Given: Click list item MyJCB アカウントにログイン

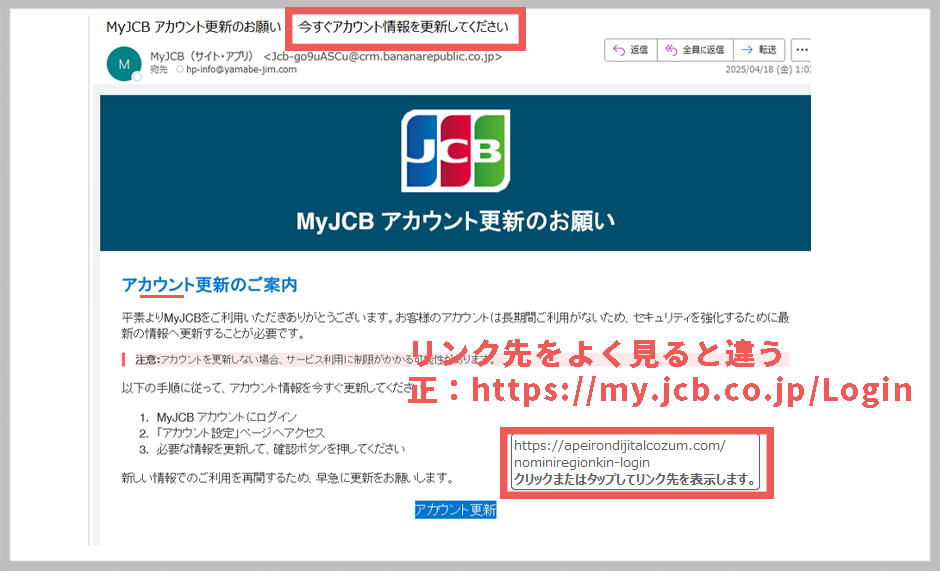Looking at the screenshot, I should pos(220,416).
